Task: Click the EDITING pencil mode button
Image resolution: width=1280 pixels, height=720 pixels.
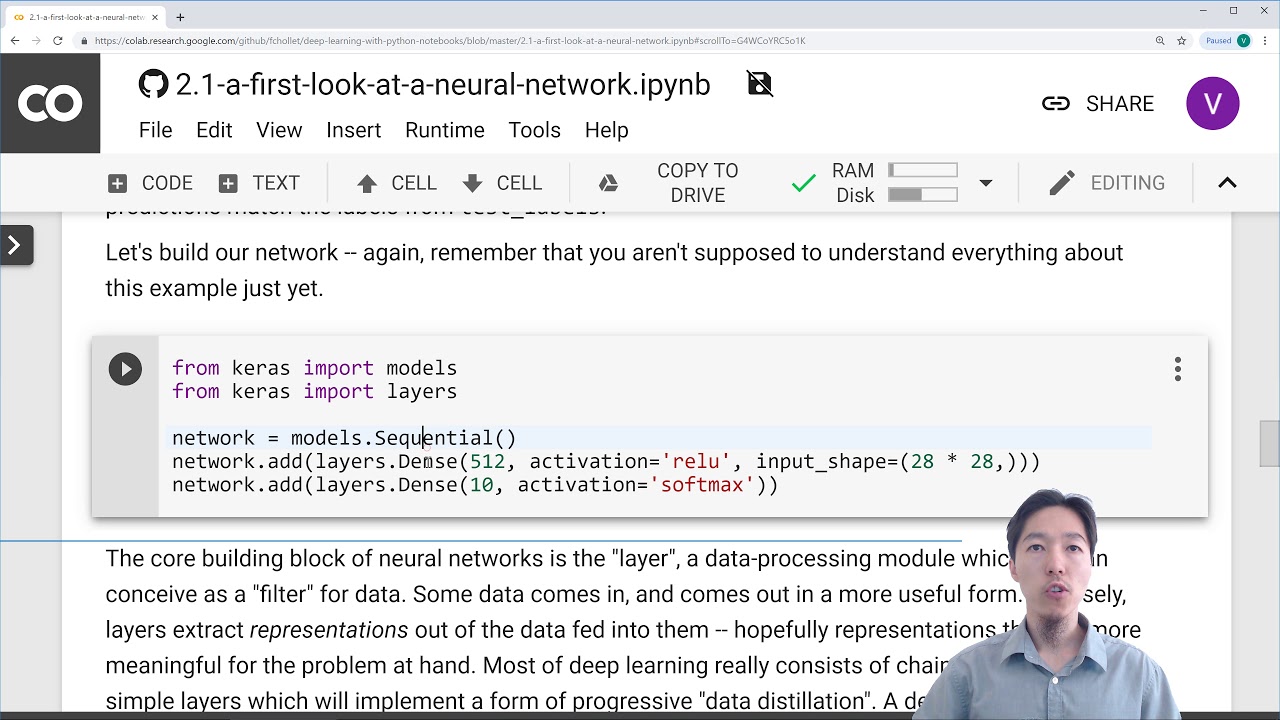Action: click(1107, 183)
